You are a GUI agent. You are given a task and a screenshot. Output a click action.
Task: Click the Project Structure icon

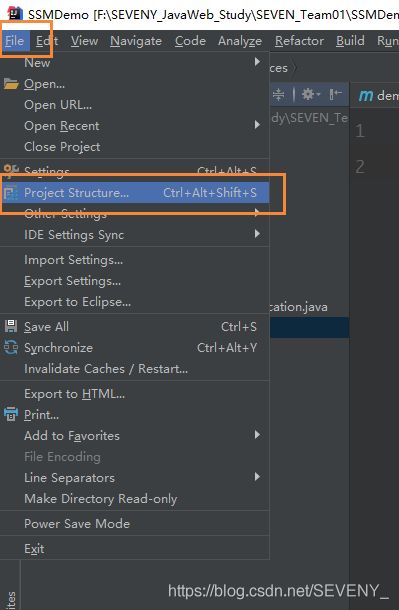tap(10, 193)
